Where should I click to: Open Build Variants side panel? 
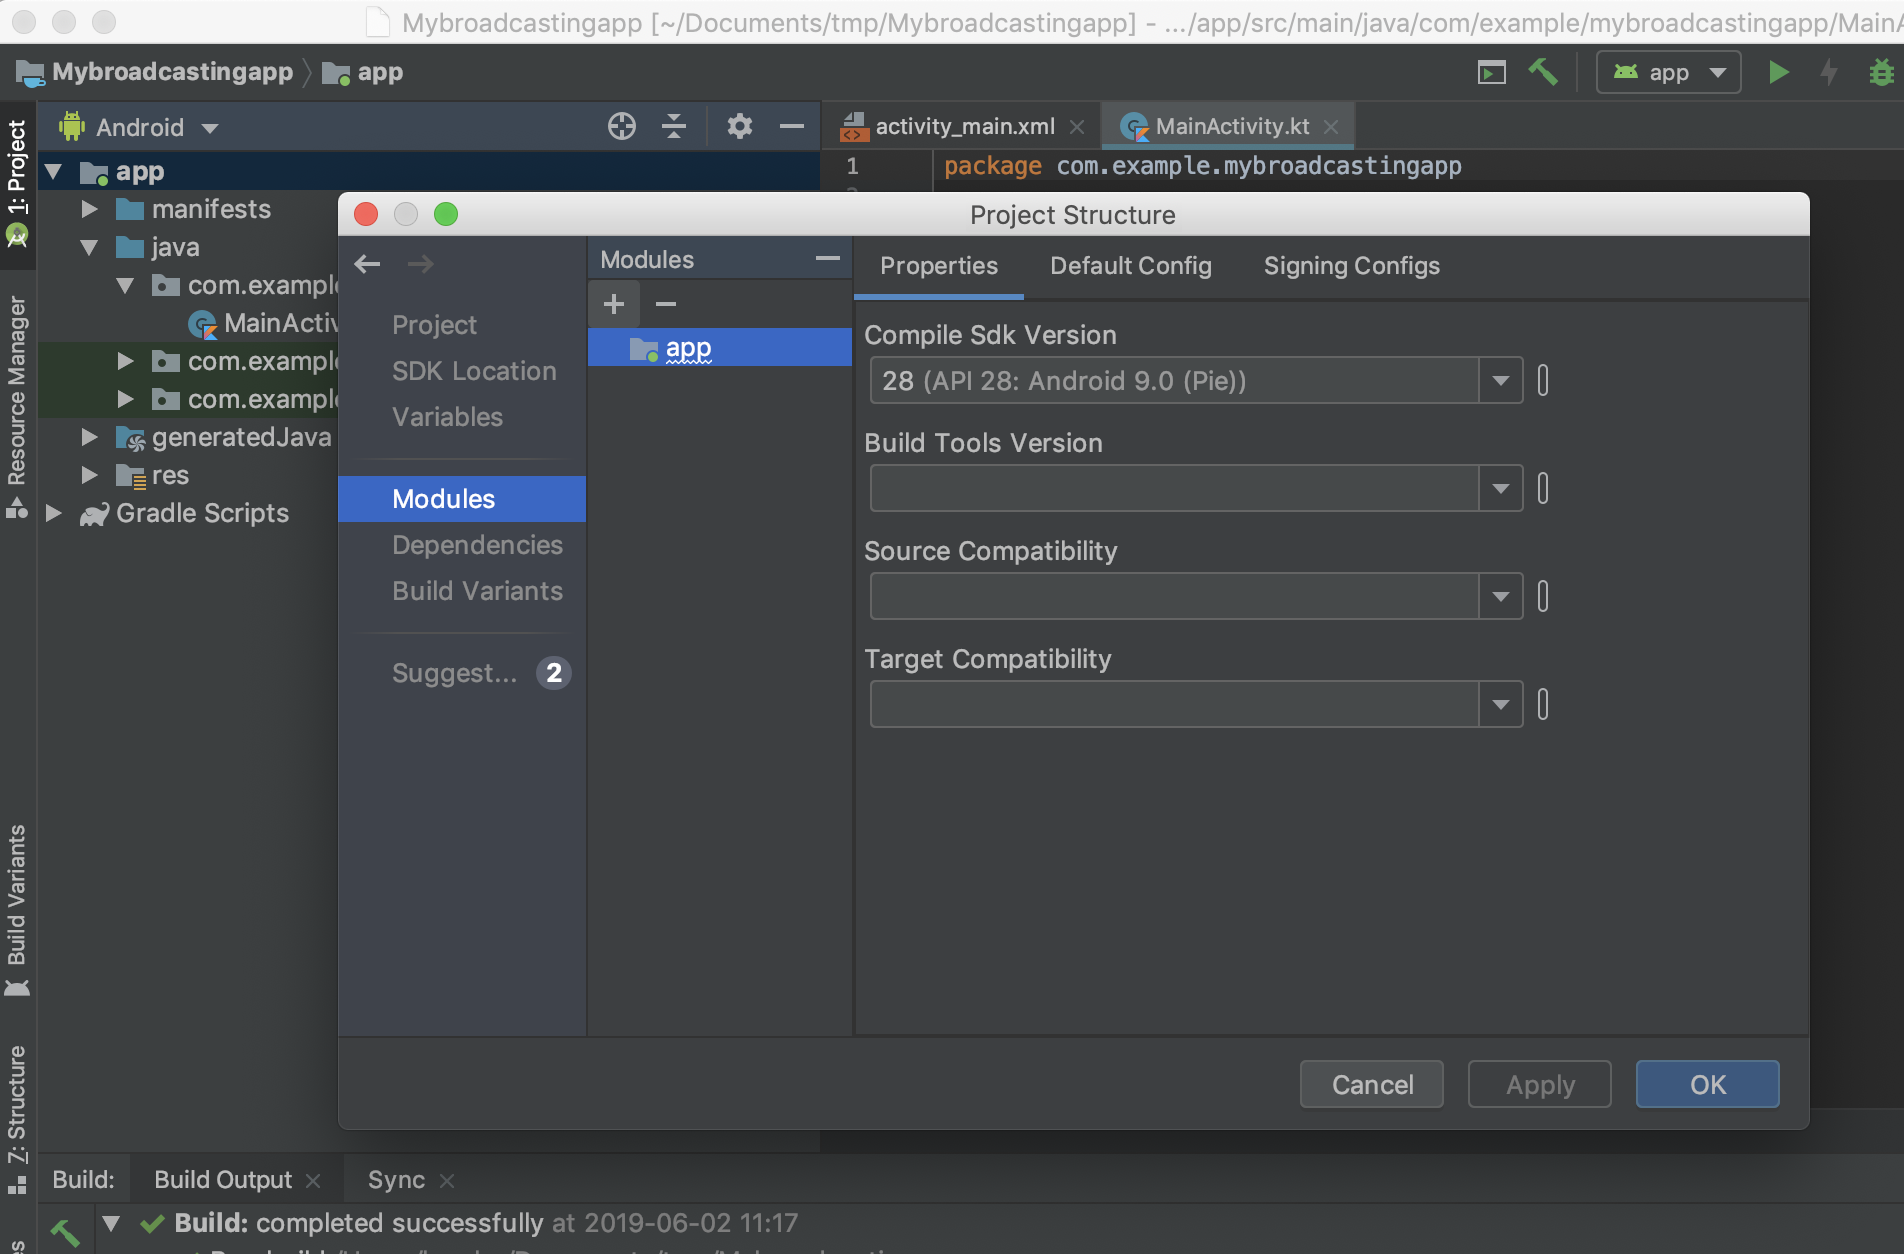[17, 910]
